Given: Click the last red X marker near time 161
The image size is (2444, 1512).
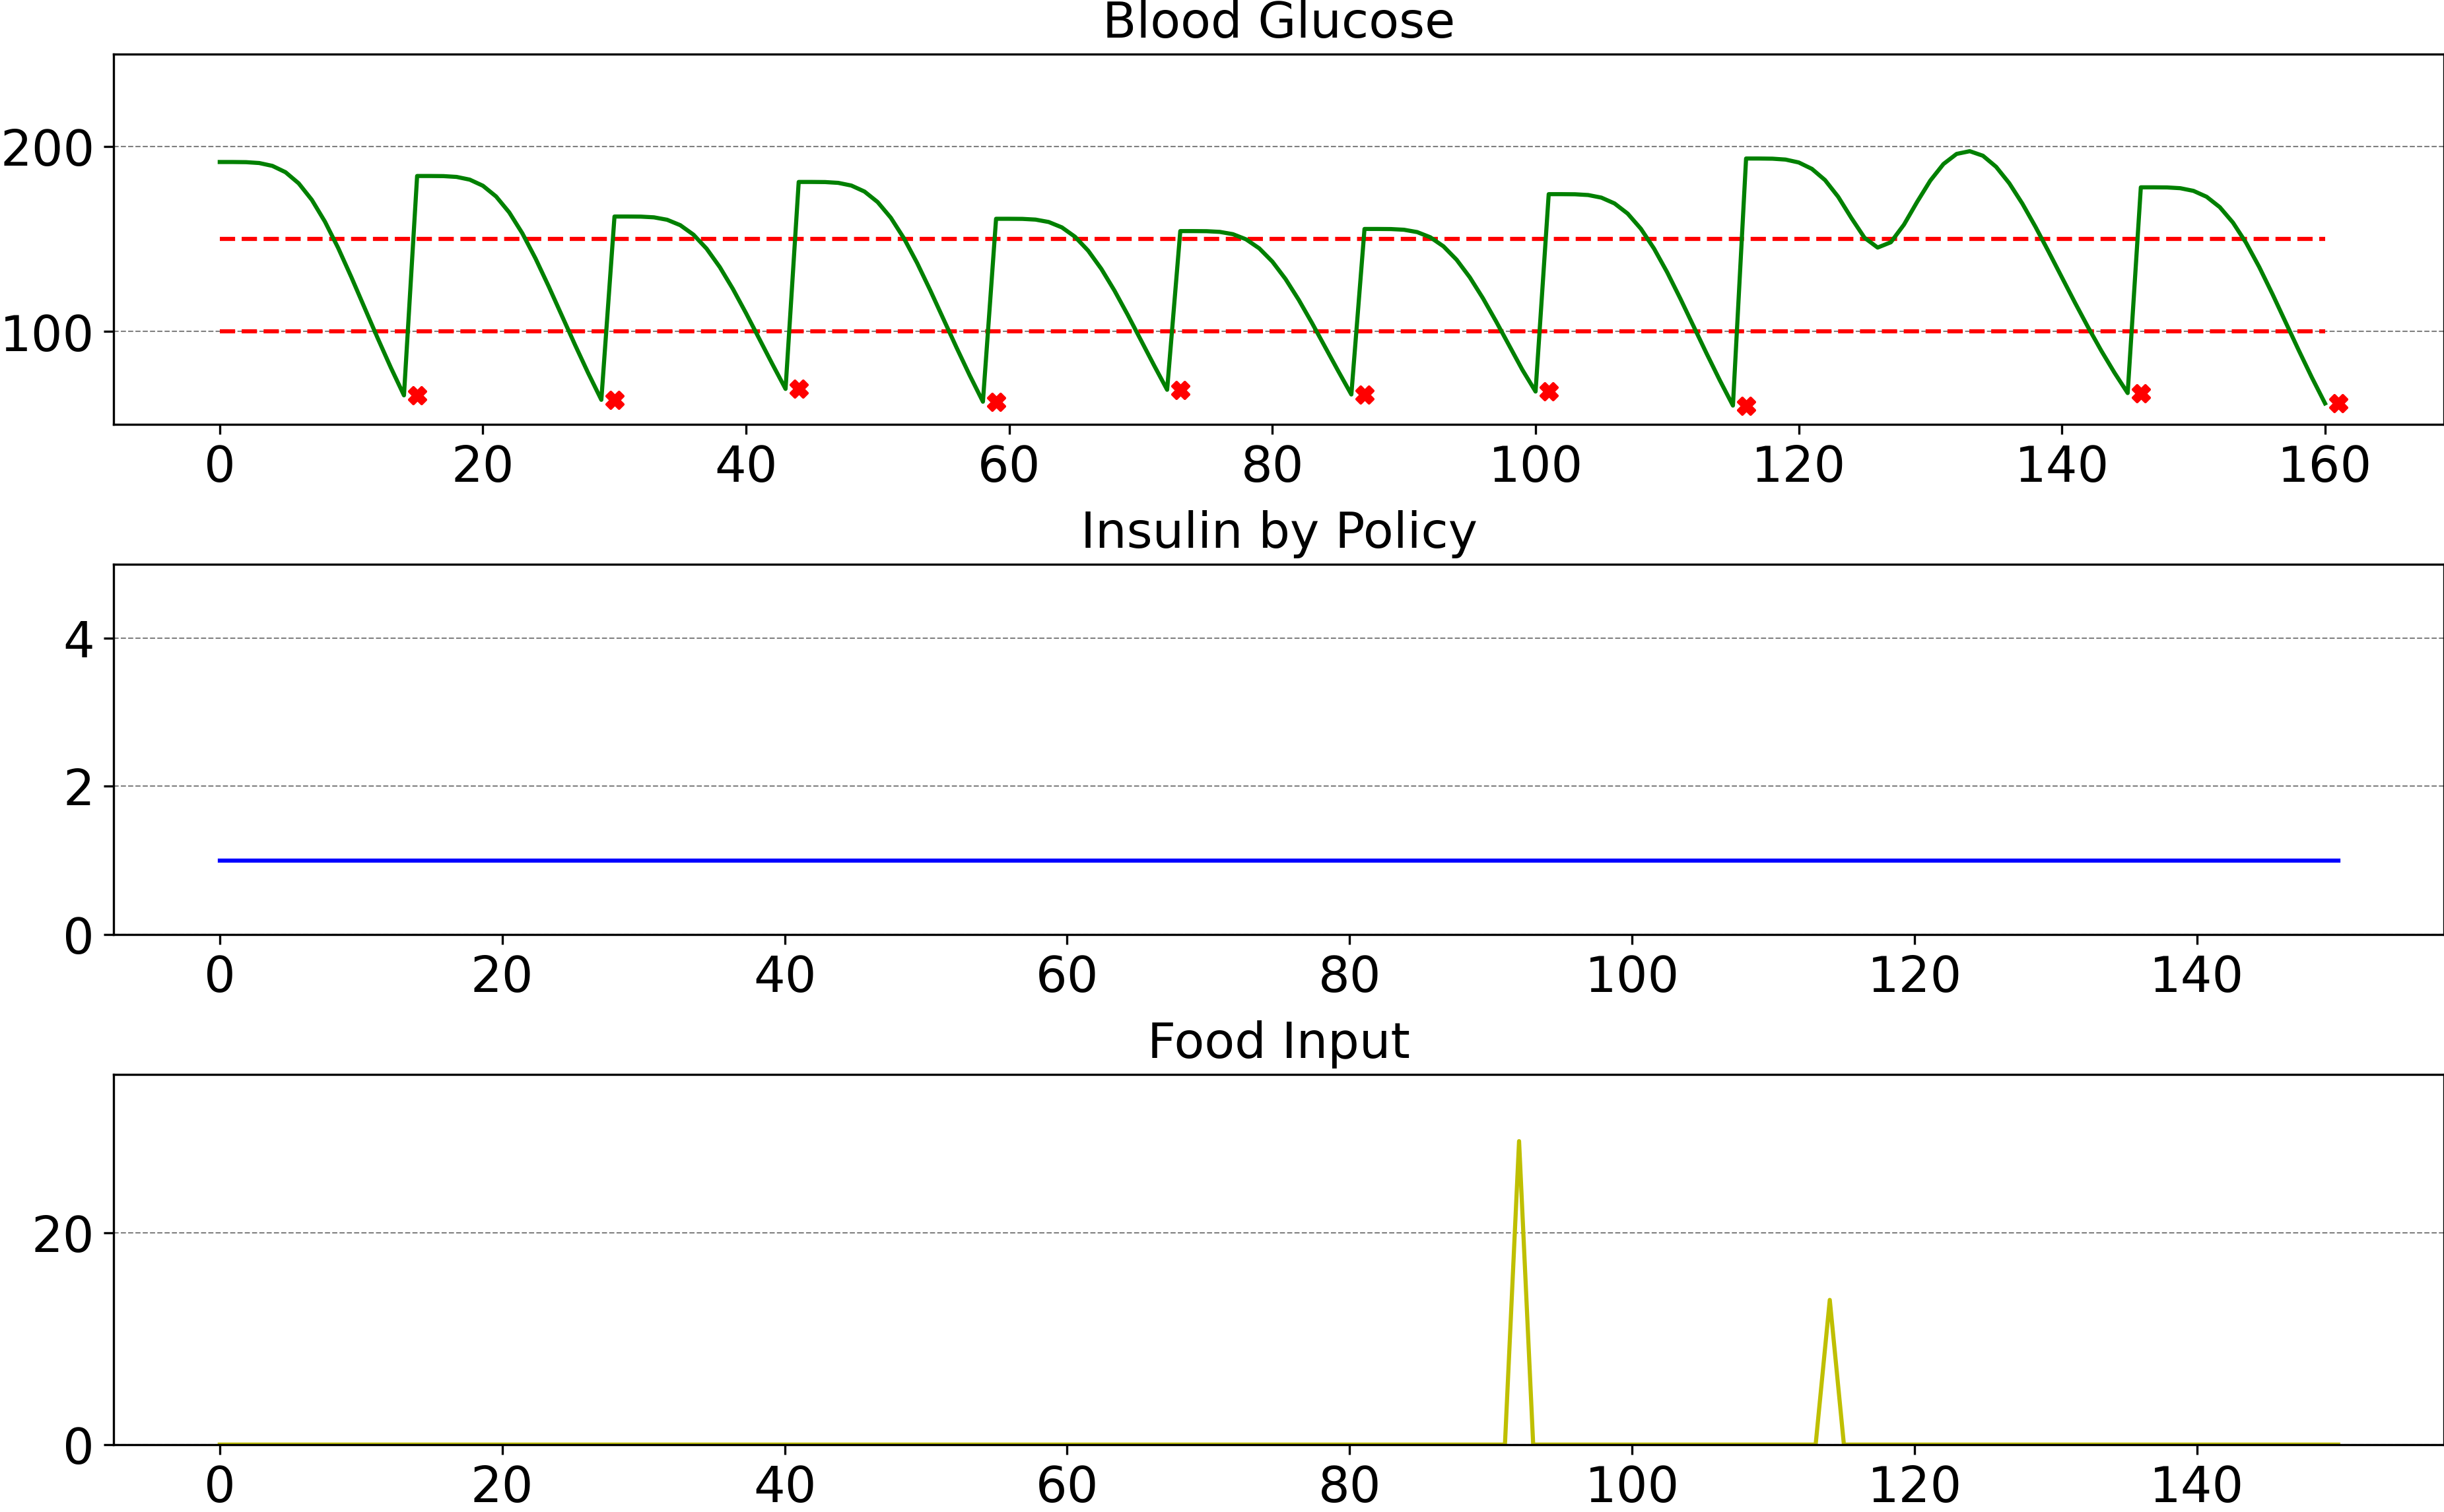Looking at the screenshot, I should point(2338,404).
